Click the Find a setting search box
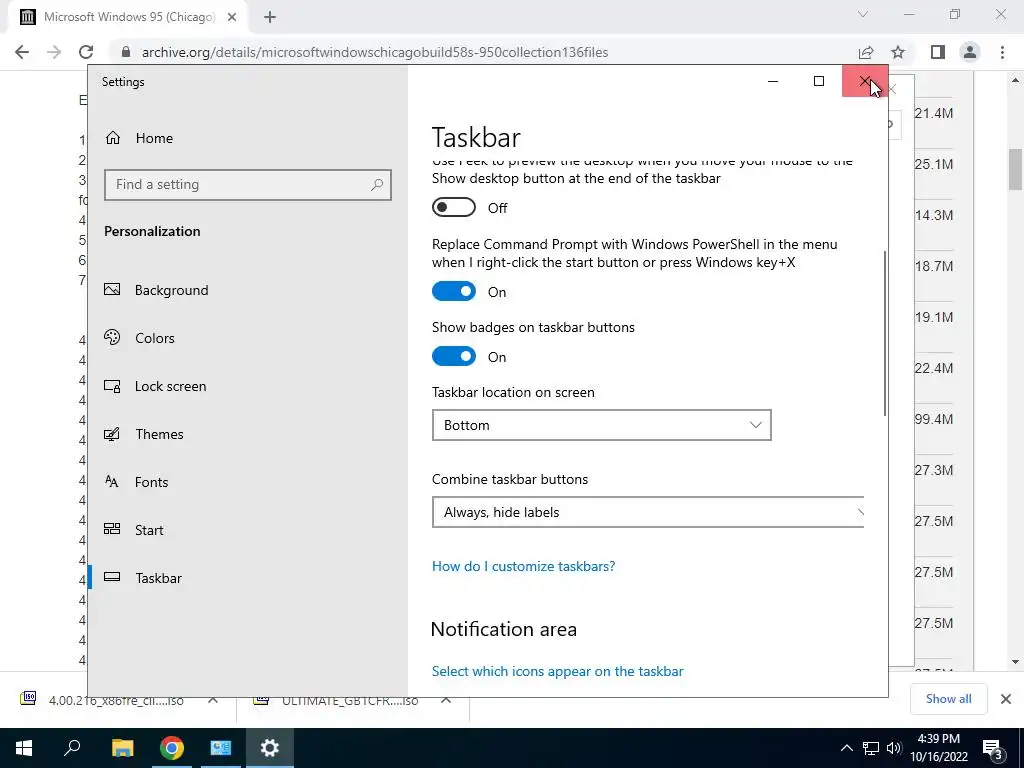Screen dimensions: 1024x768 (248, 184)
